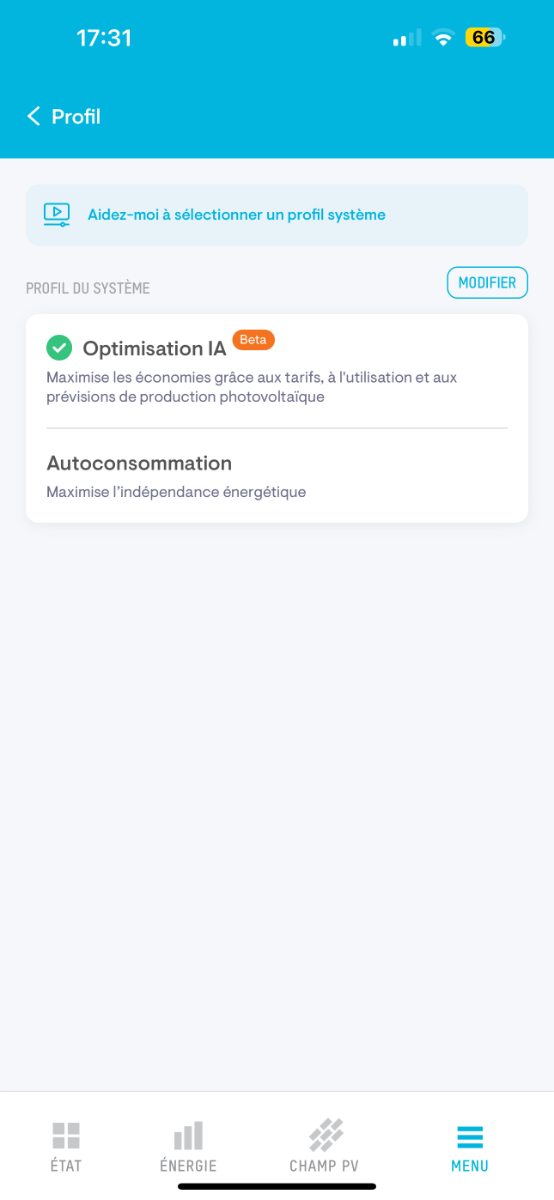Tap the Autoconsommation description text
Viewport: 554px width, 1200px height.
(176, 492)
